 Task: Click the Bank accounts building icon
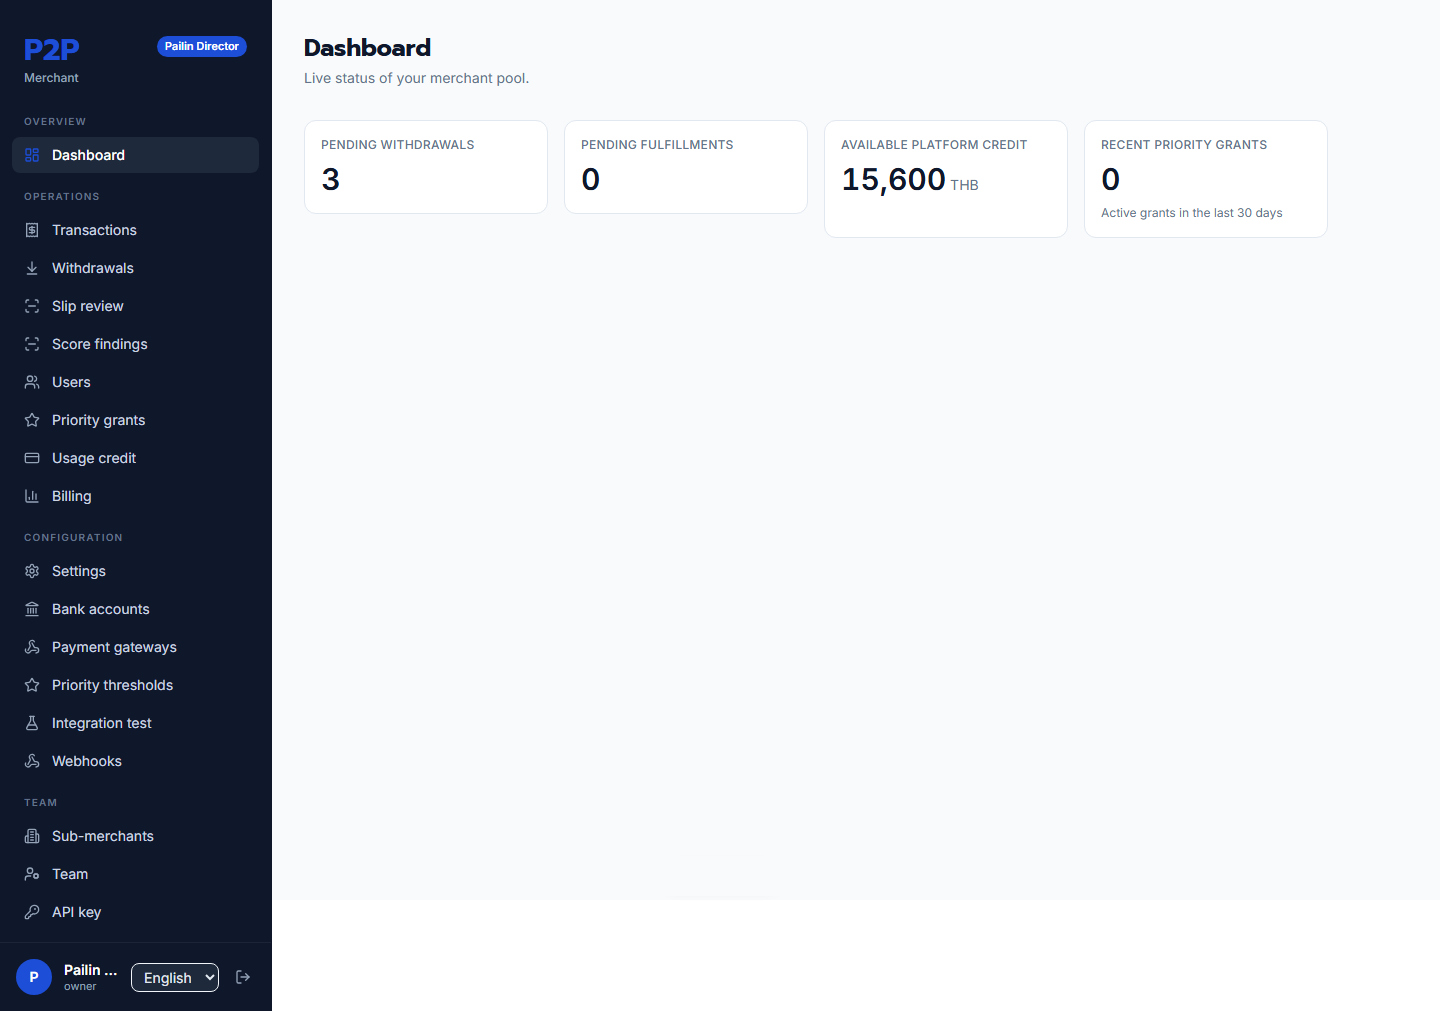click(x=32, y=609)
